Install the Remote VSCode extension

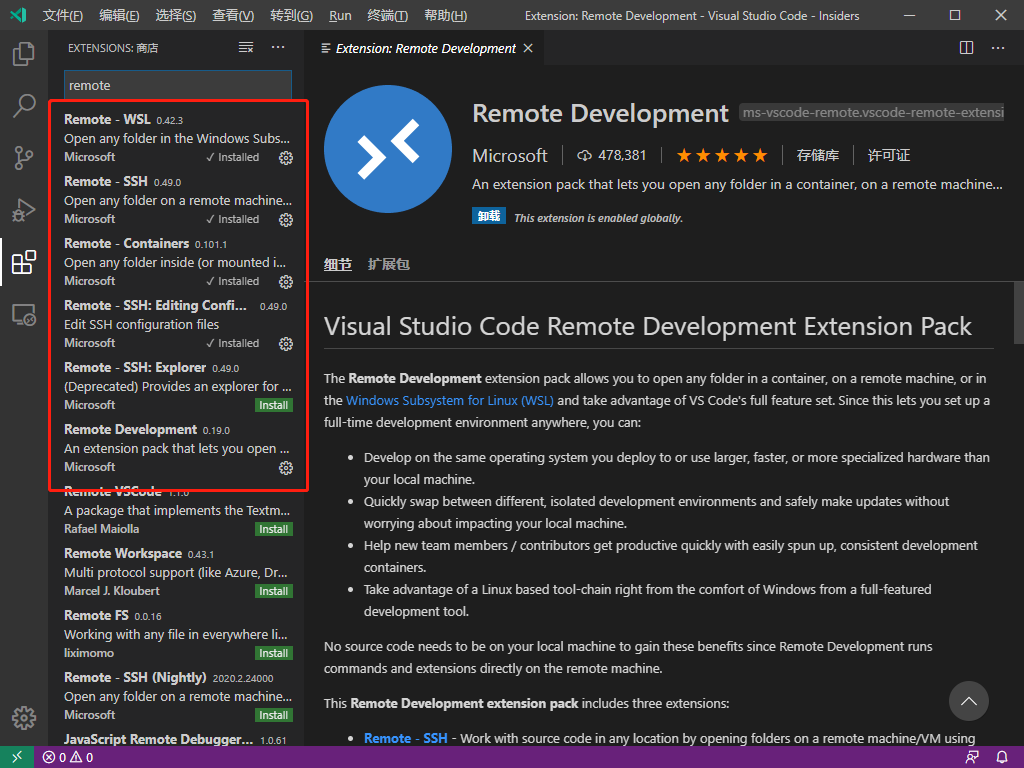[274, 529]
